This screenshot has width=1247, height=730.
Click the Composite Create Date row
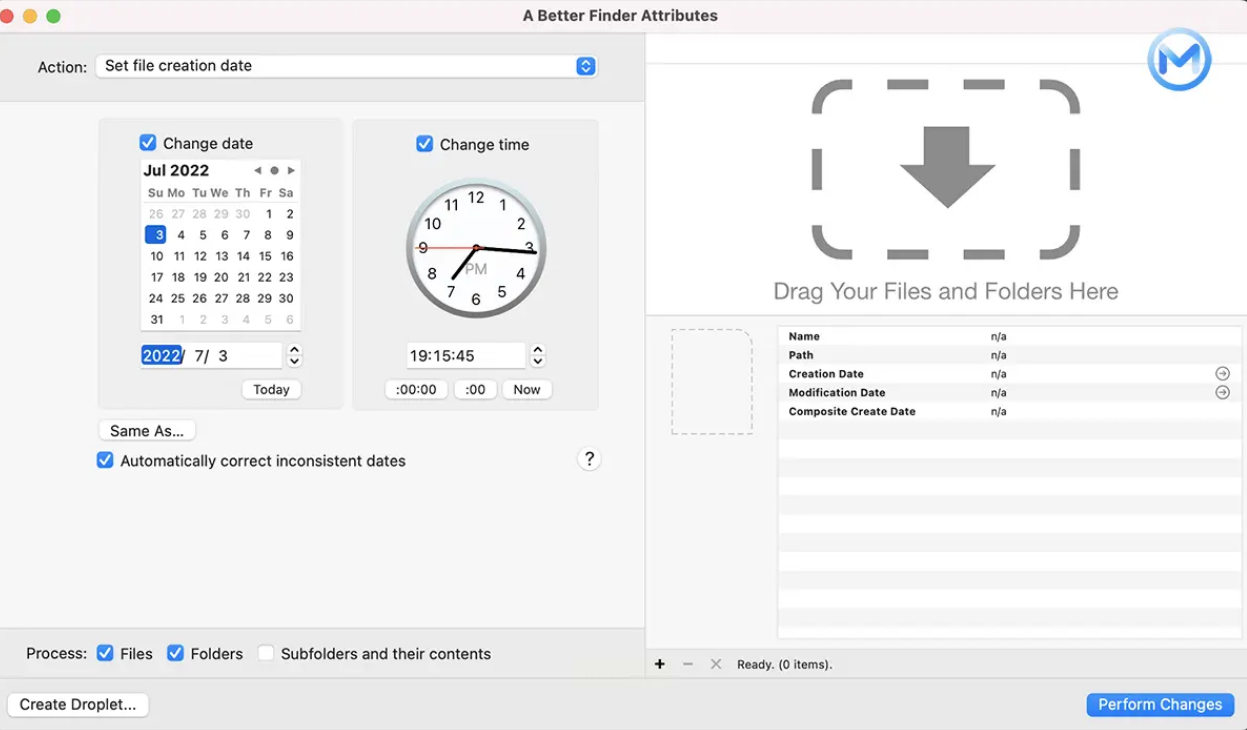[1010, 411]
